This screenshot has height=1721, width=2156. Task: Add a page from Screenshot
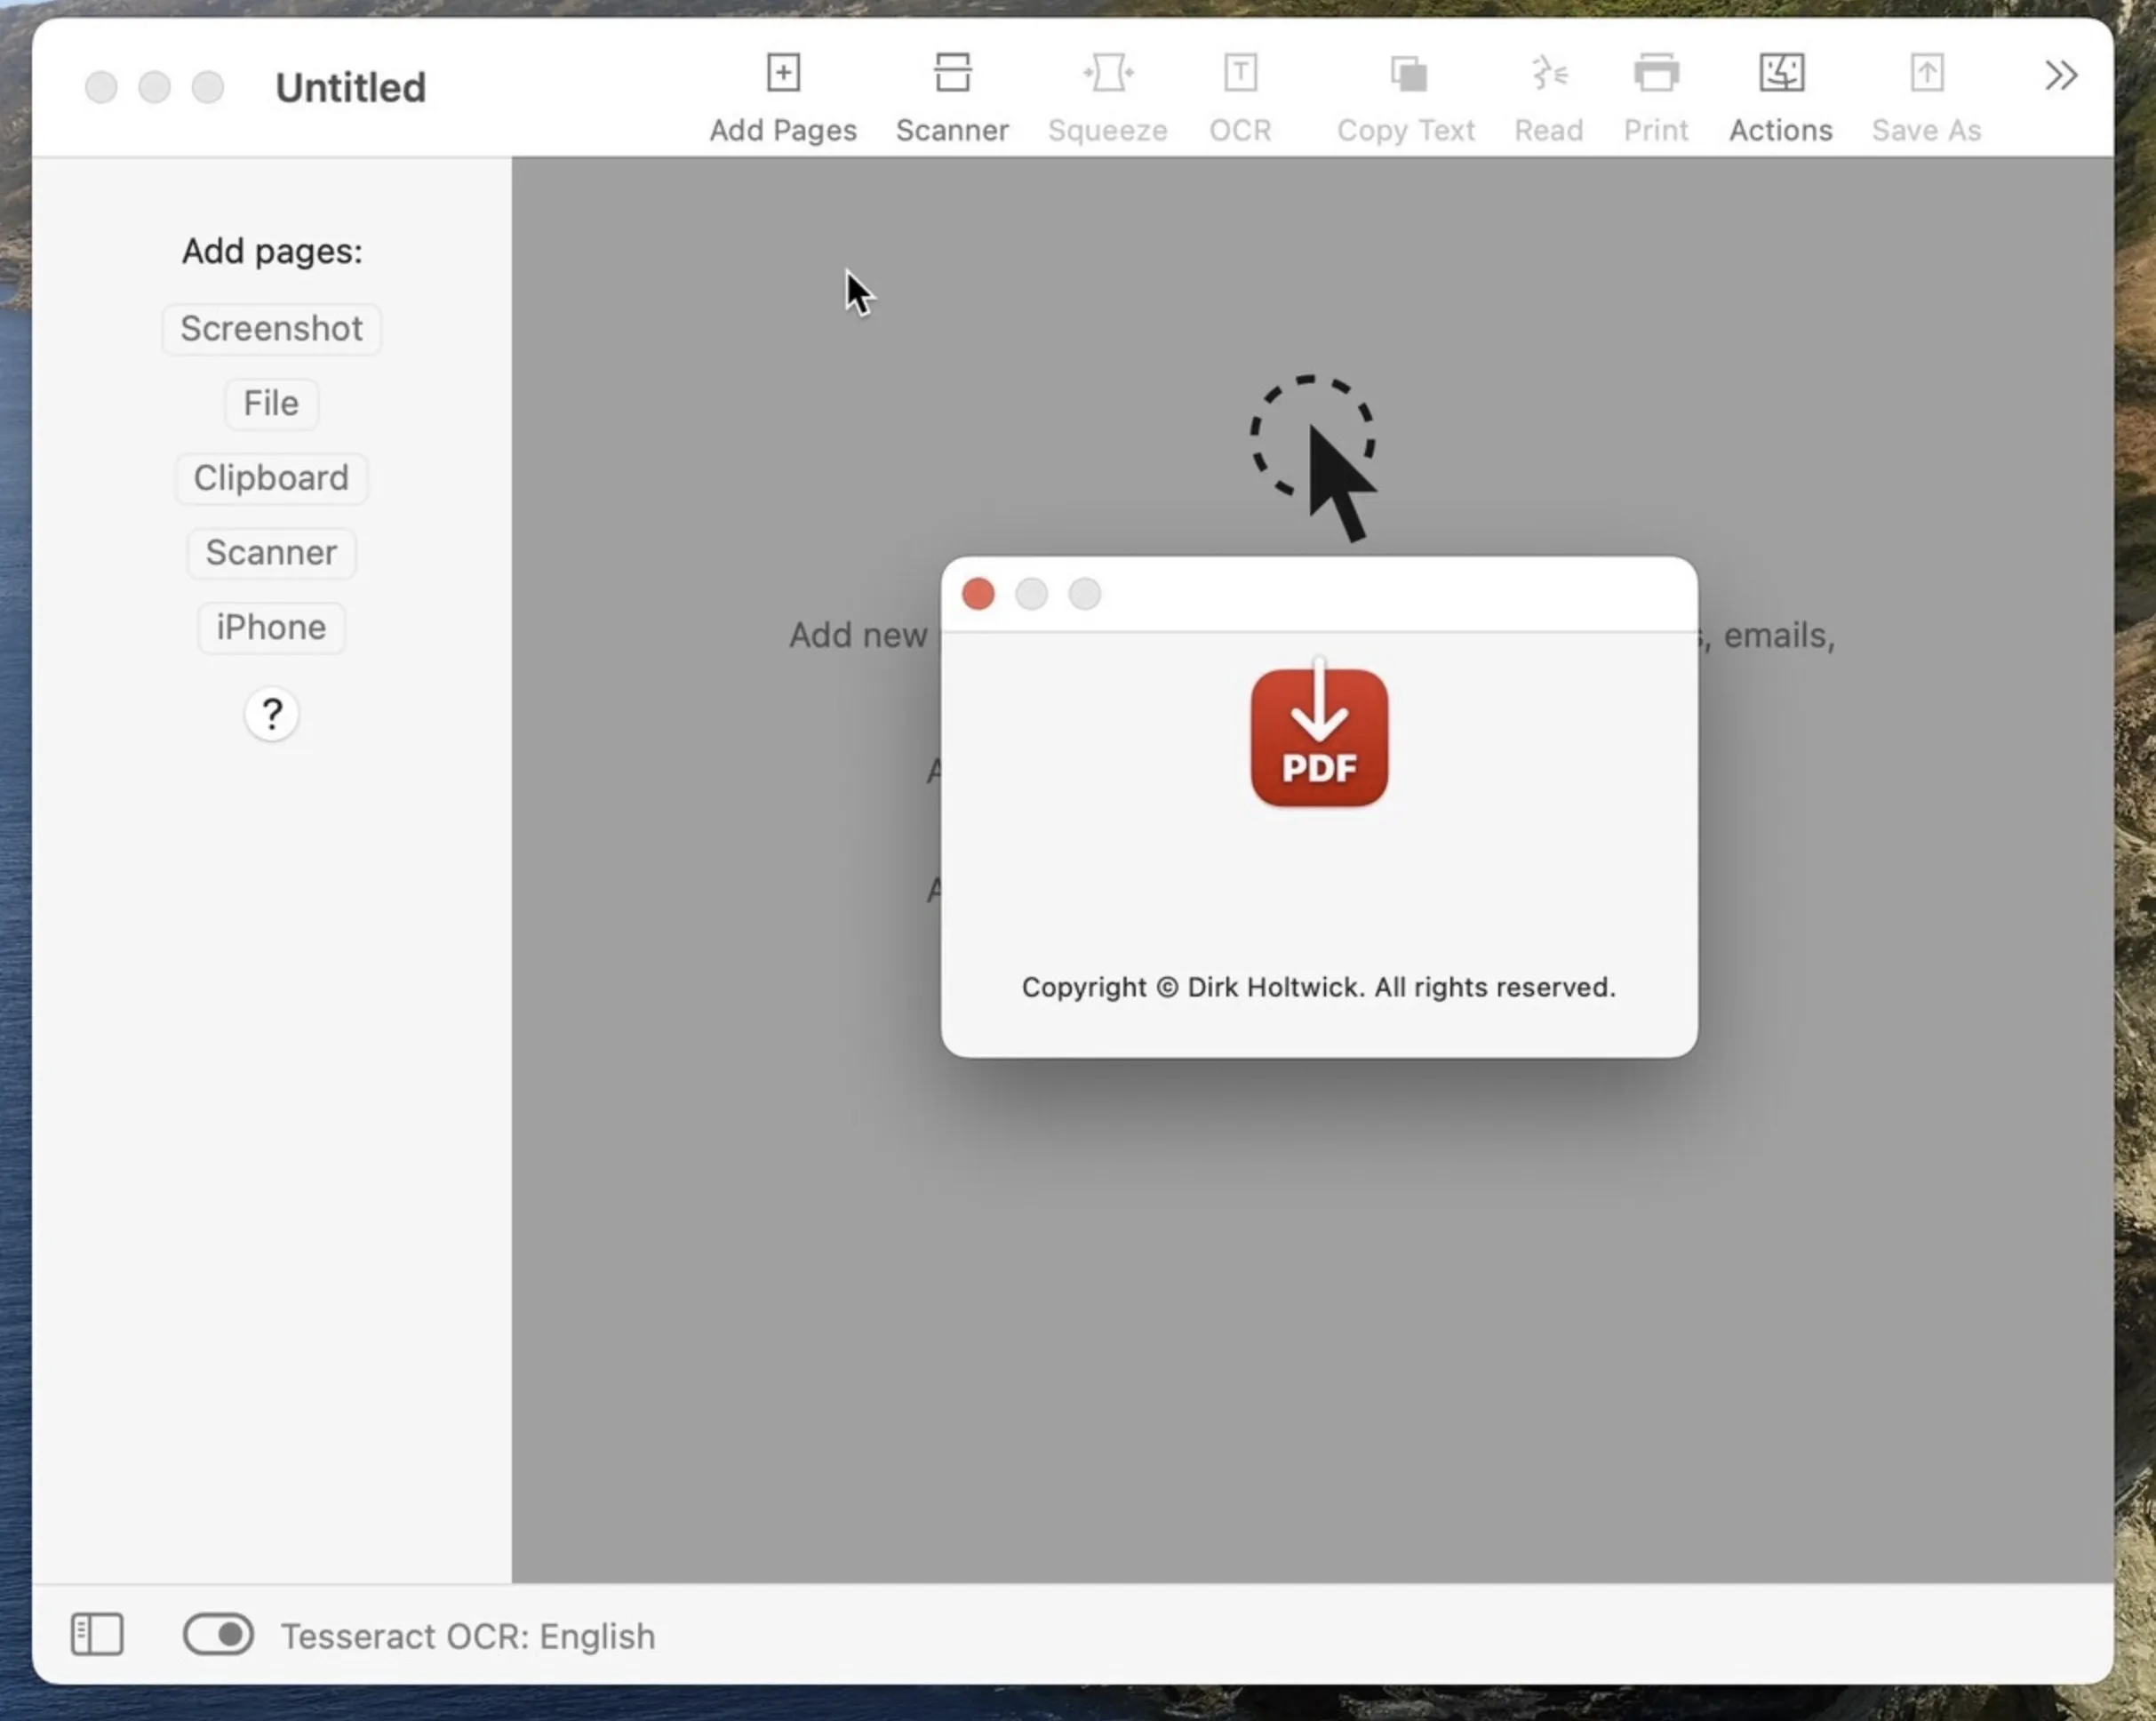271,328
